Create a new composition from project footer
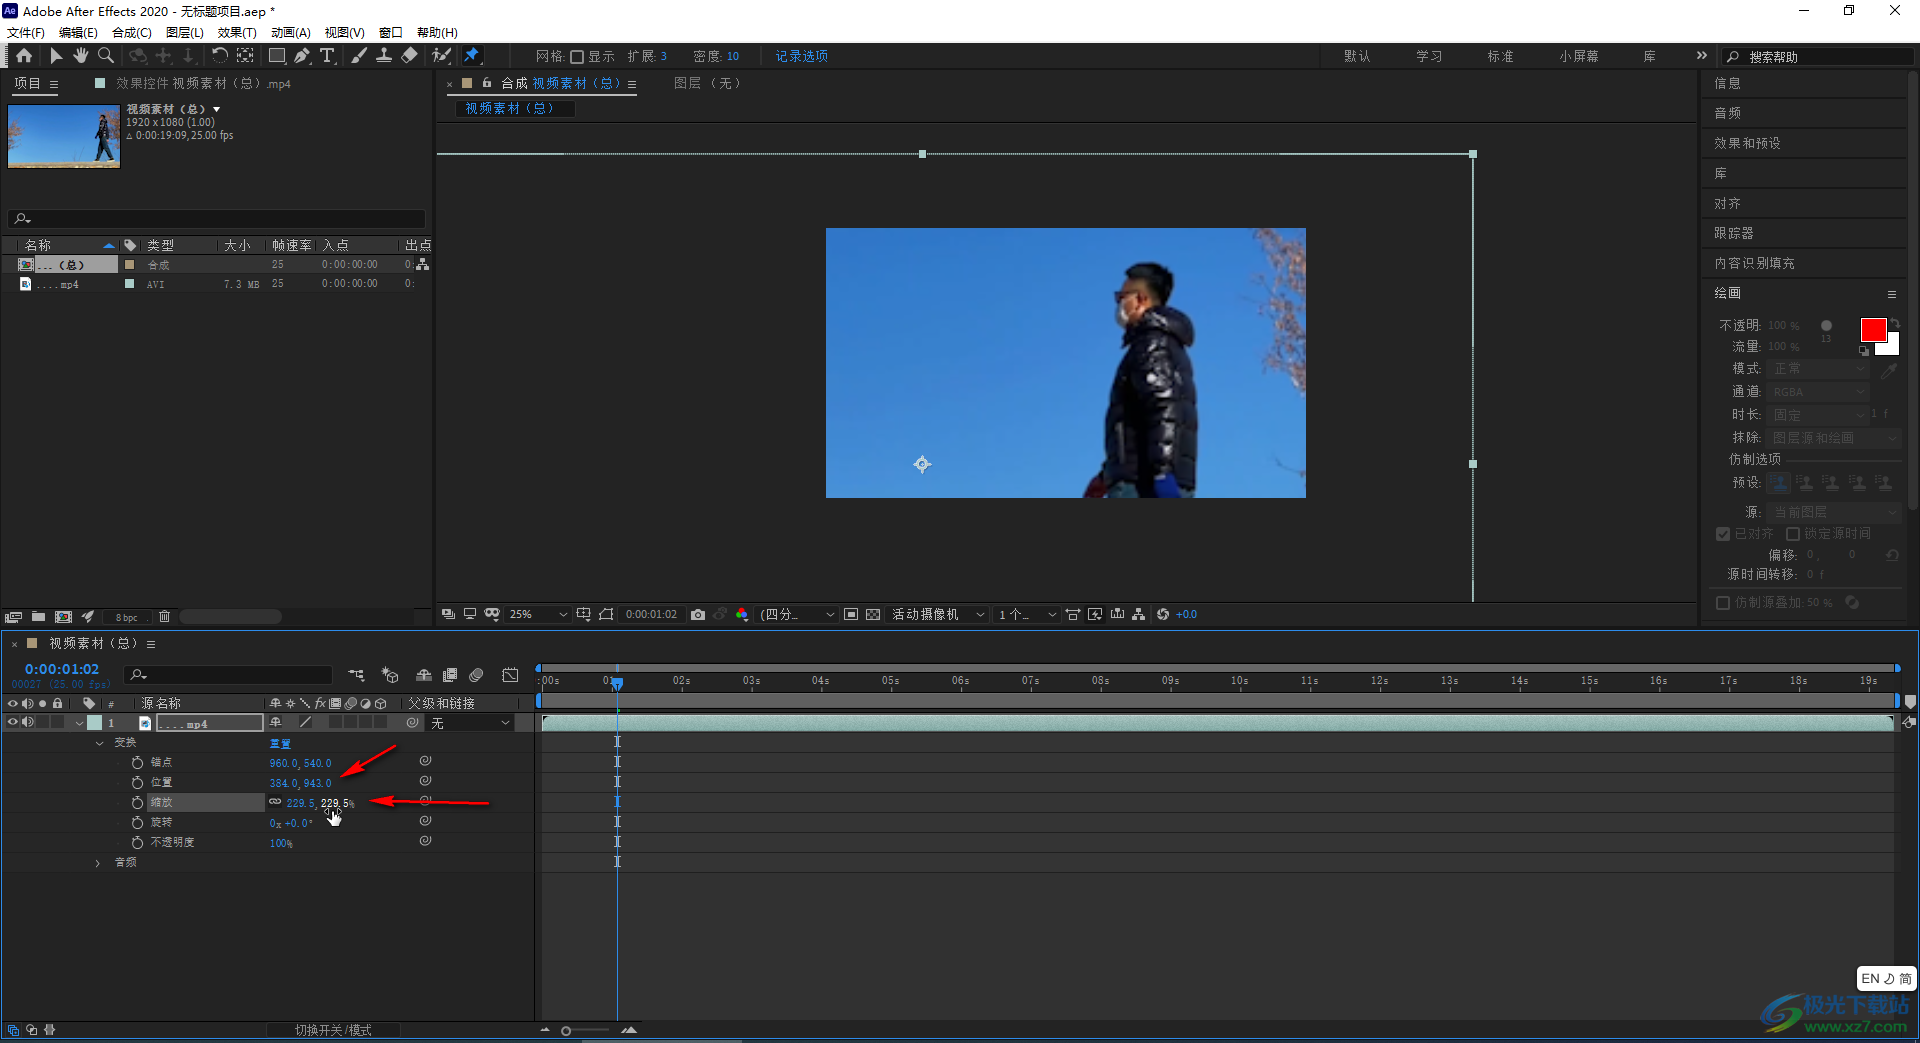This screenshot has width=1920, height=1043. [63, 617]
